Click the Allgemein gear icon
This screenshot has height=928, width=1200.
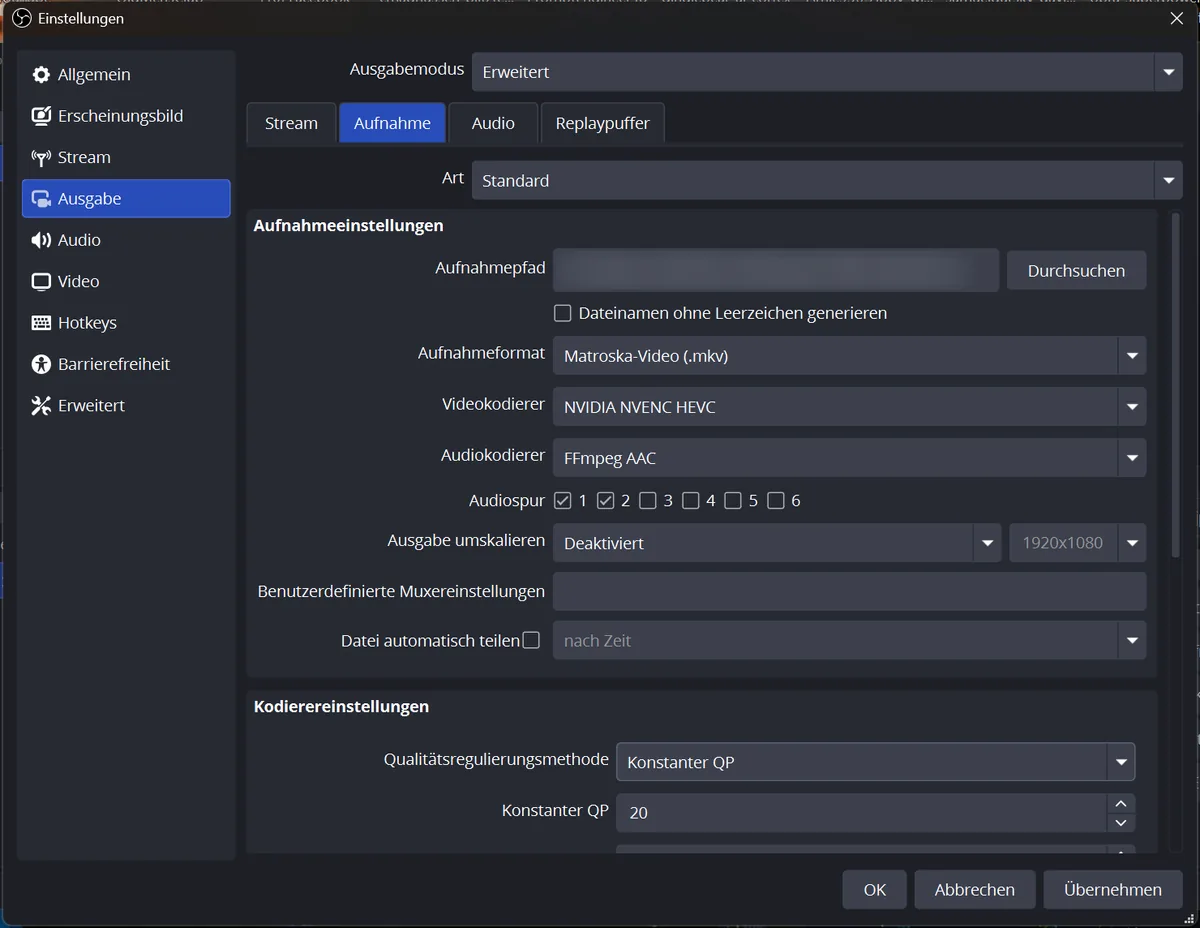(x=41, y=75)
